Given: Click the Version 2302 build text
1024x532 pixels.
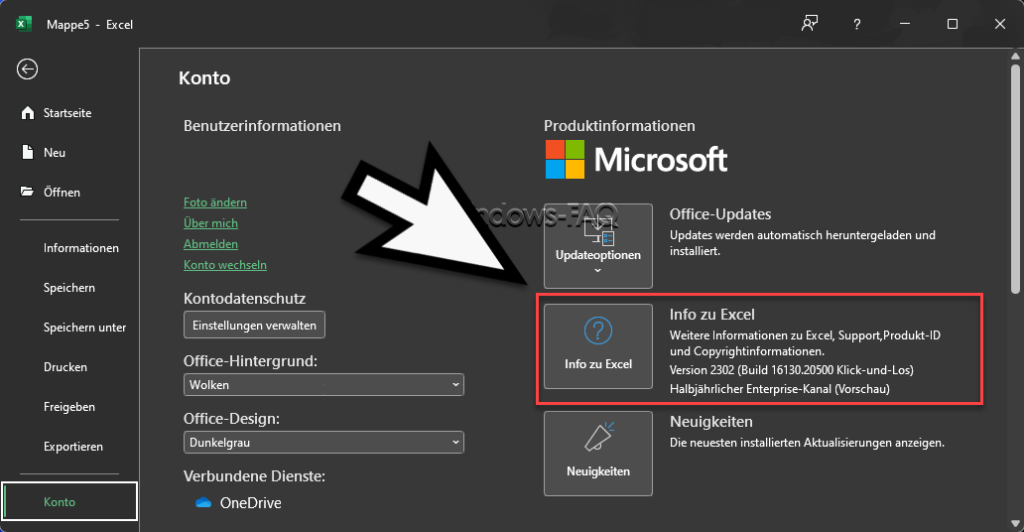Looking at the screenshot, I should tap(792, 370).
